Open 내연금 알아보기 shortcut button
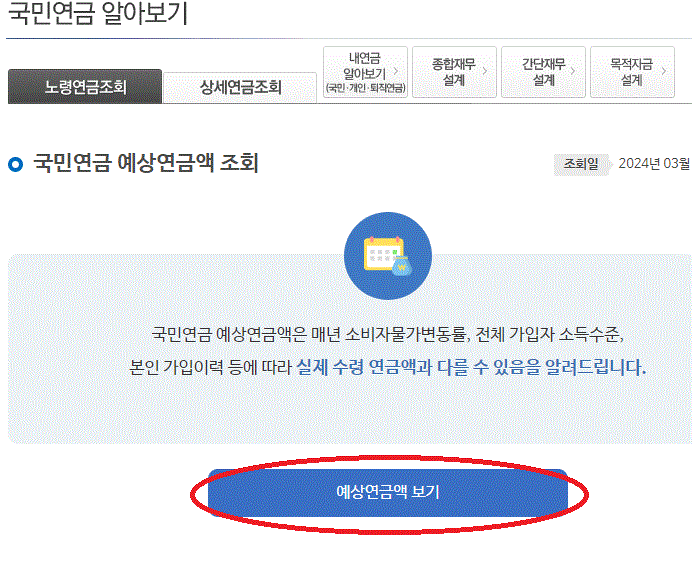Viewport: 692px width, 572px height. (x=365, y=72)
